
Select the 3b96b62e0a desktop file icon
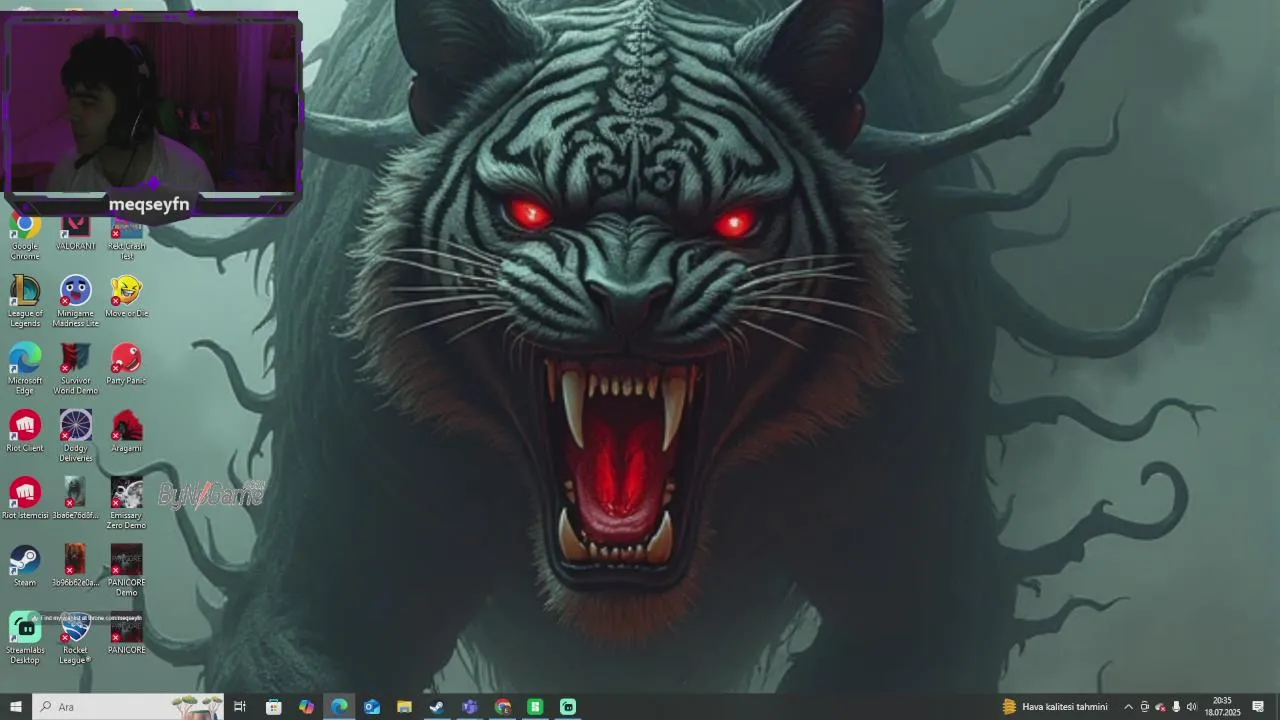[76, 565]
